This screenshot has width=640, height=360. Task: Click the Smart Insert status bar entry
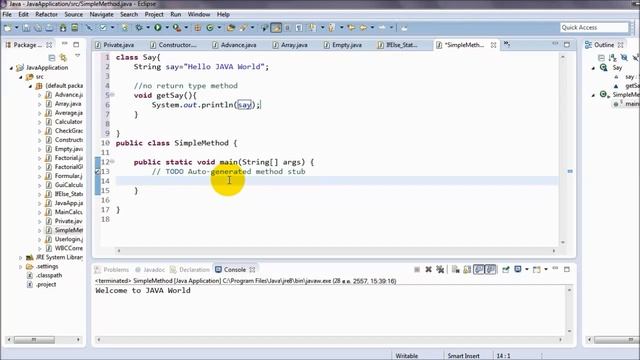click(463, 356)
